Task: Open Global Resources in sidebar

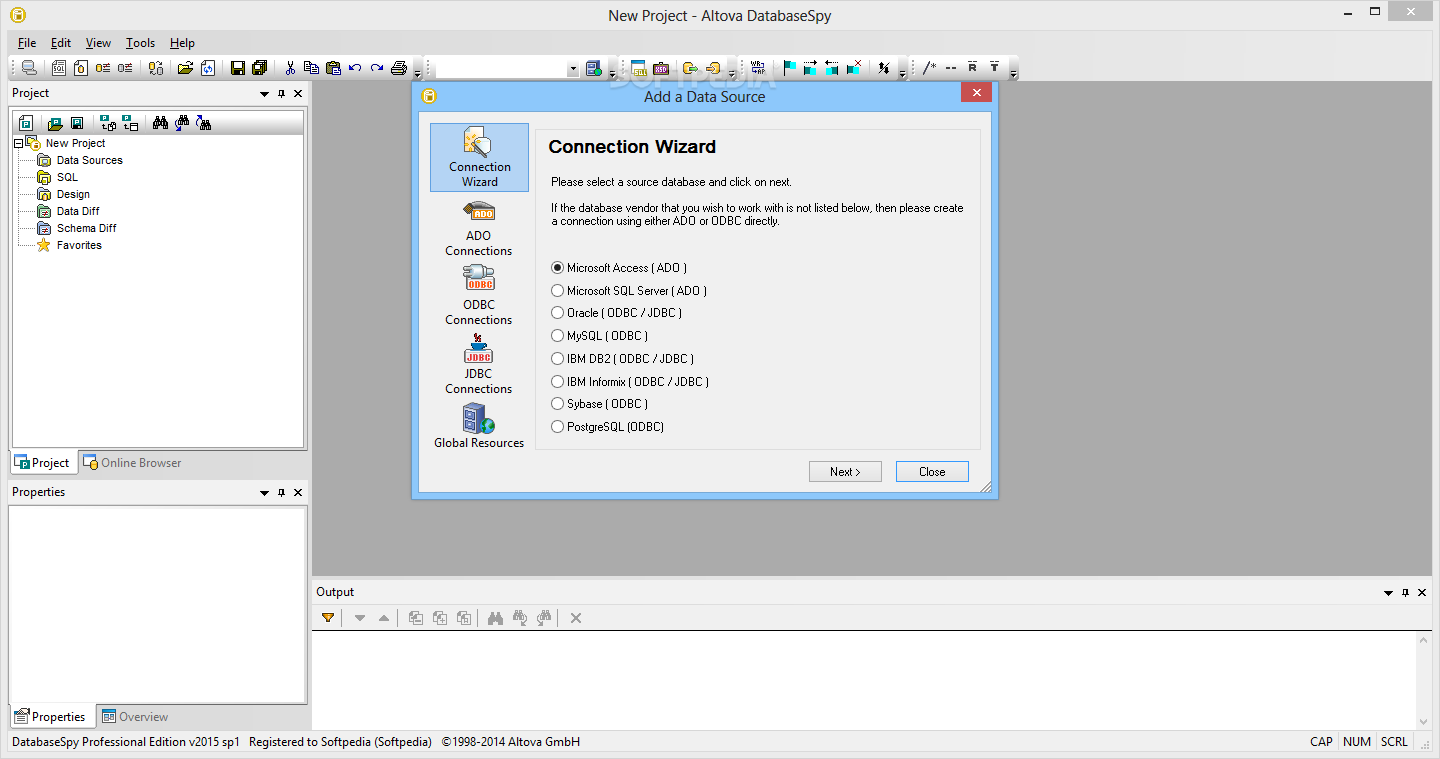Action: (479, 426)
